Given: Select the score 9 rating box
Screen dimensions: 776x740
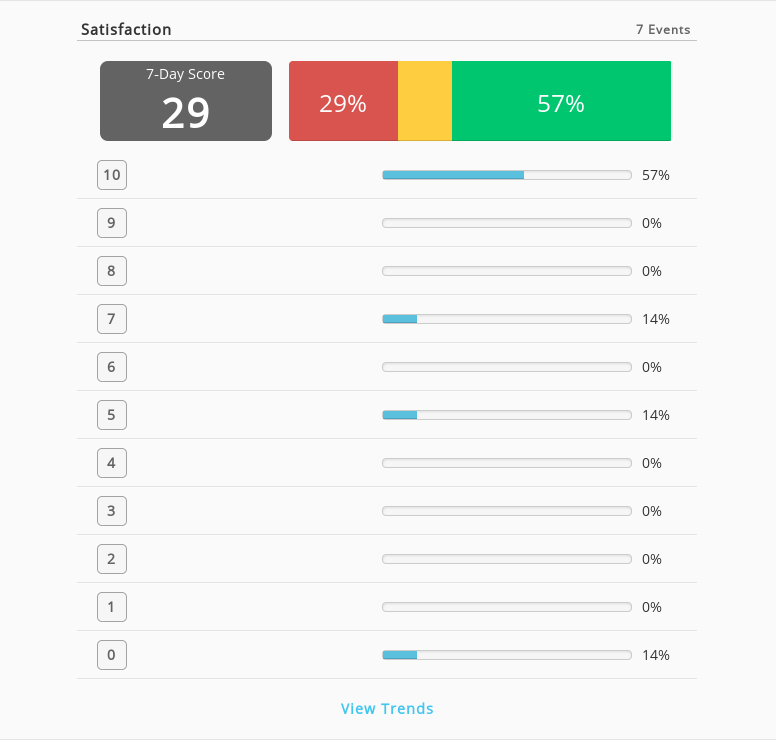Looking at the screenshot, I should 112,223.
